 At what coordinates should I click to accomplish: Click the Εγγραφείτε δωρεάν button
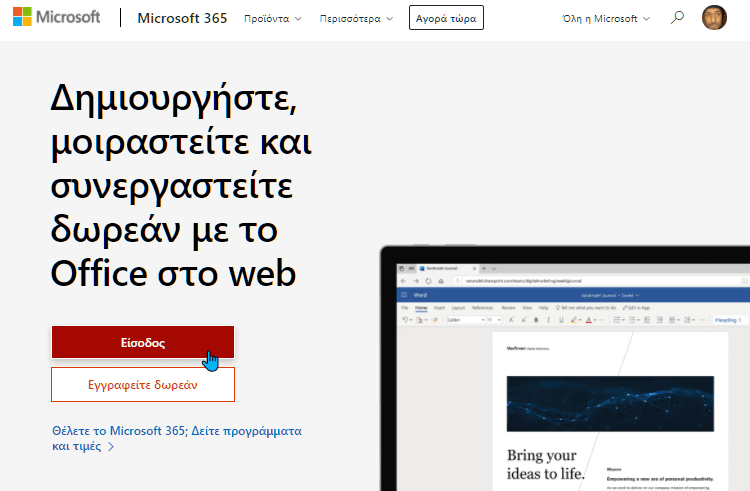click(x=143, y=385)
